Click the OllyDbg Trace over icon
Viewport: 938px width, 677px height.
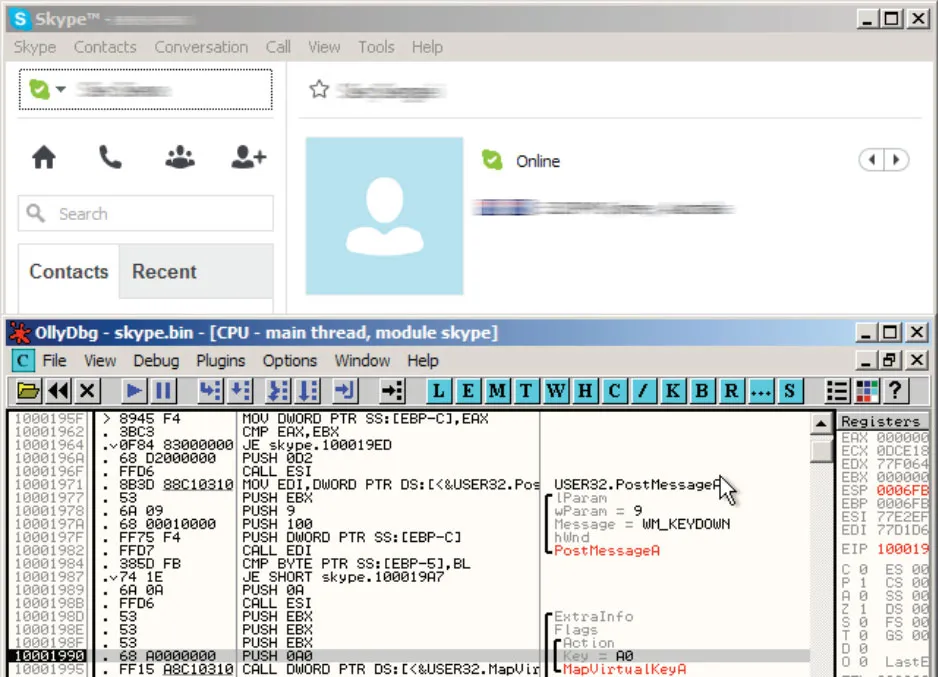(x=307, y=391)
